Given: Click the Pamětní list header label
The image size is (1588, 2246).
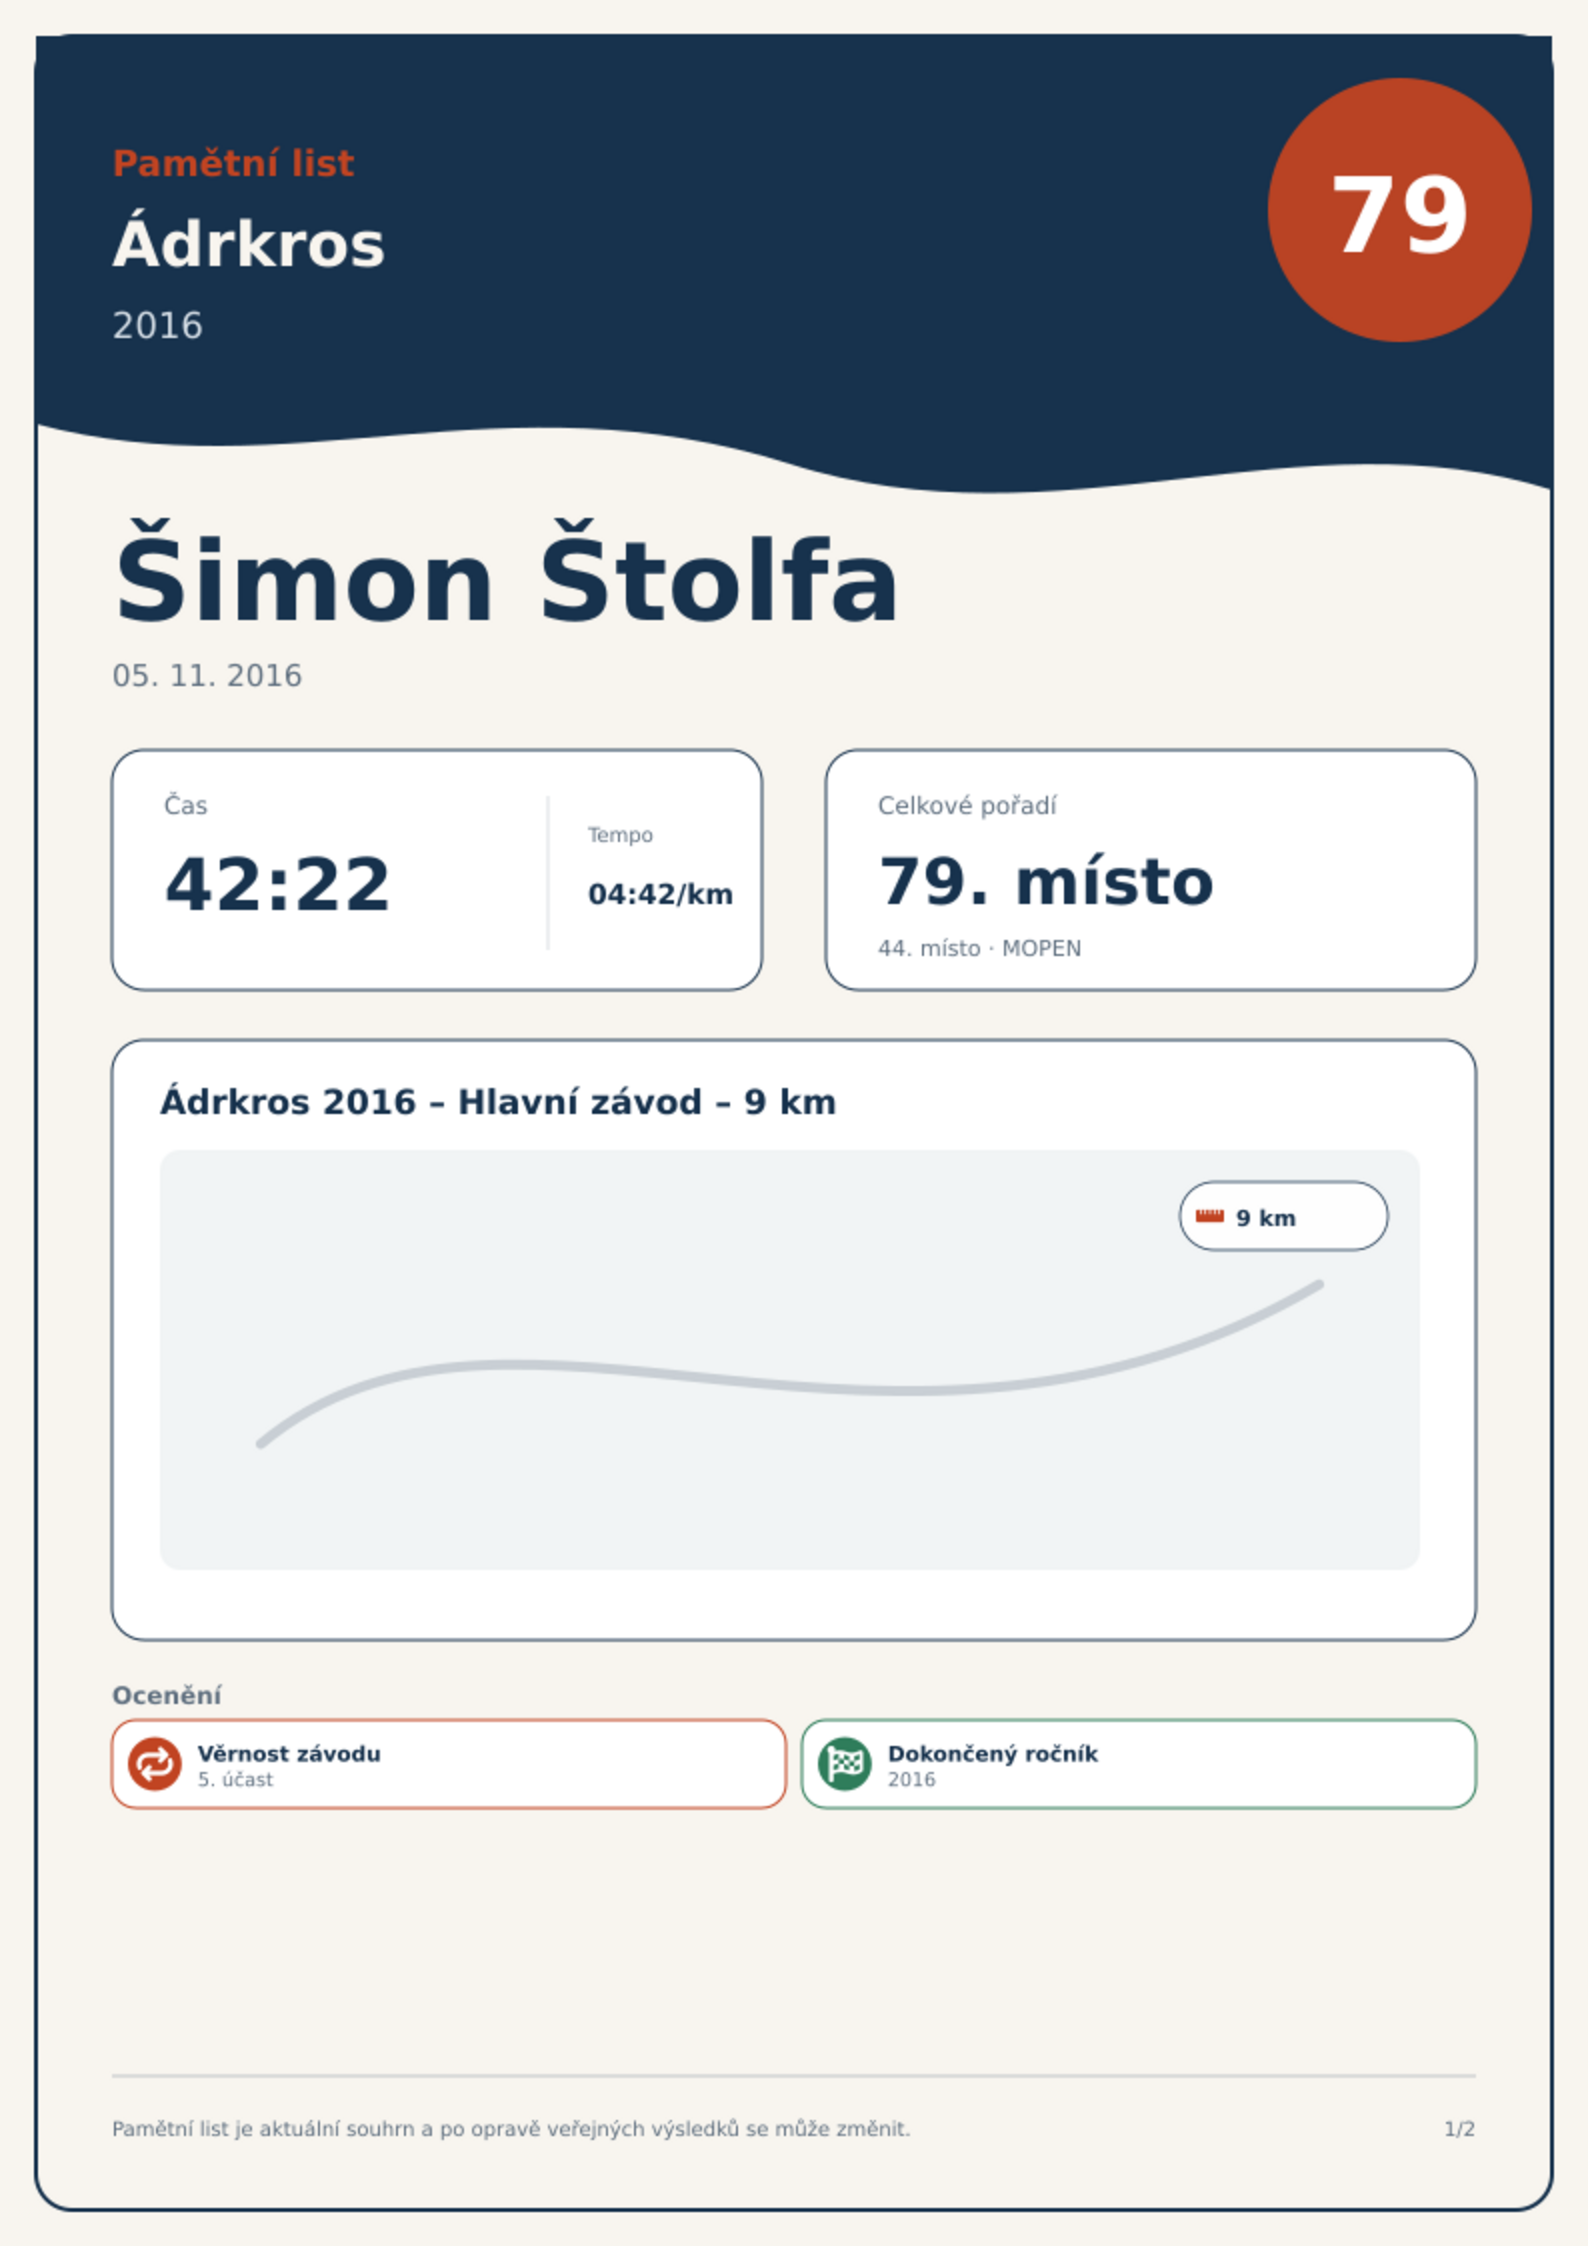Looking at the screenshot, I should (233, 163).
